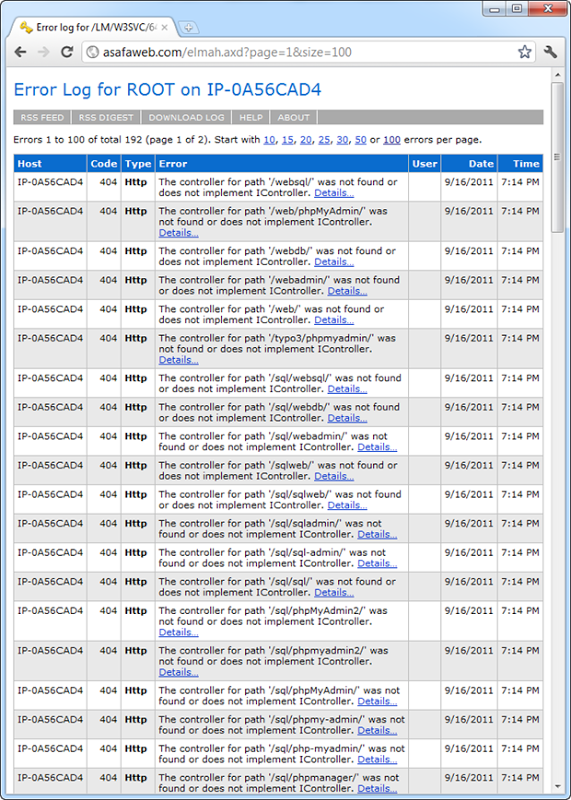The width and height of the screenshot is (571, 800).
Task: Open the ABOUT menu item
Action: tap(293, 117)
